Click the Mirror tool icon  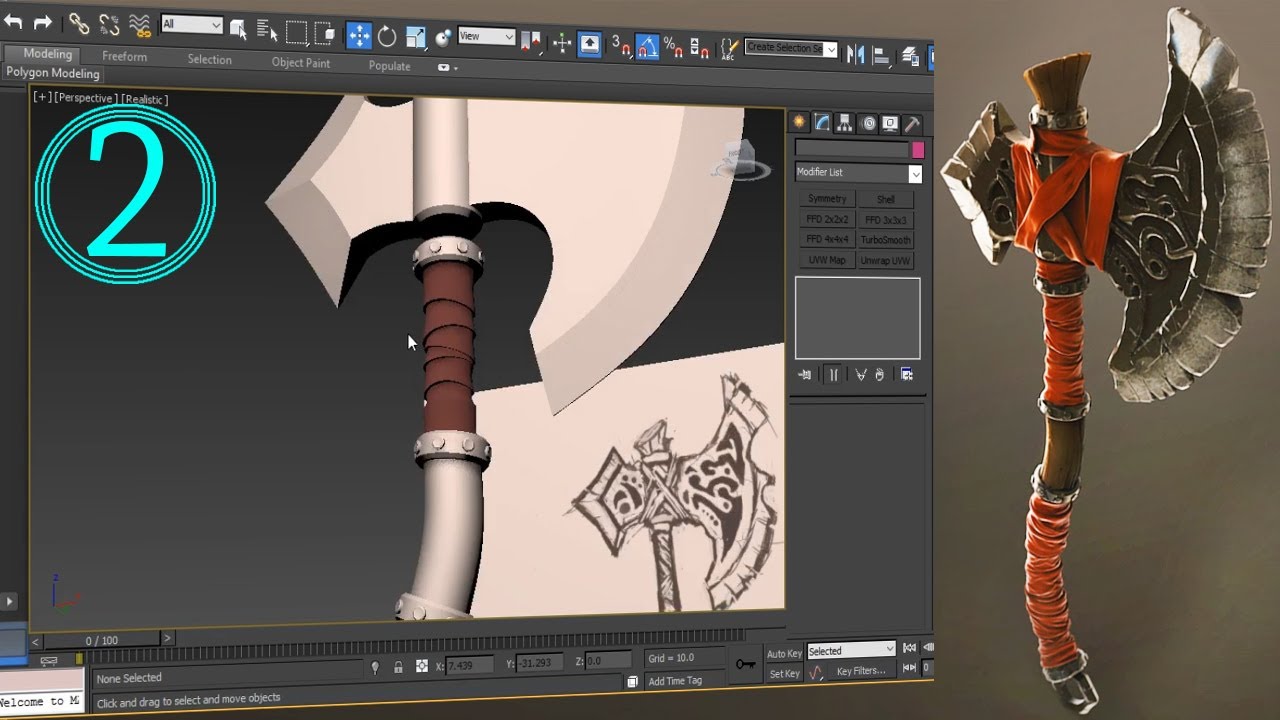tap(856, 54)
